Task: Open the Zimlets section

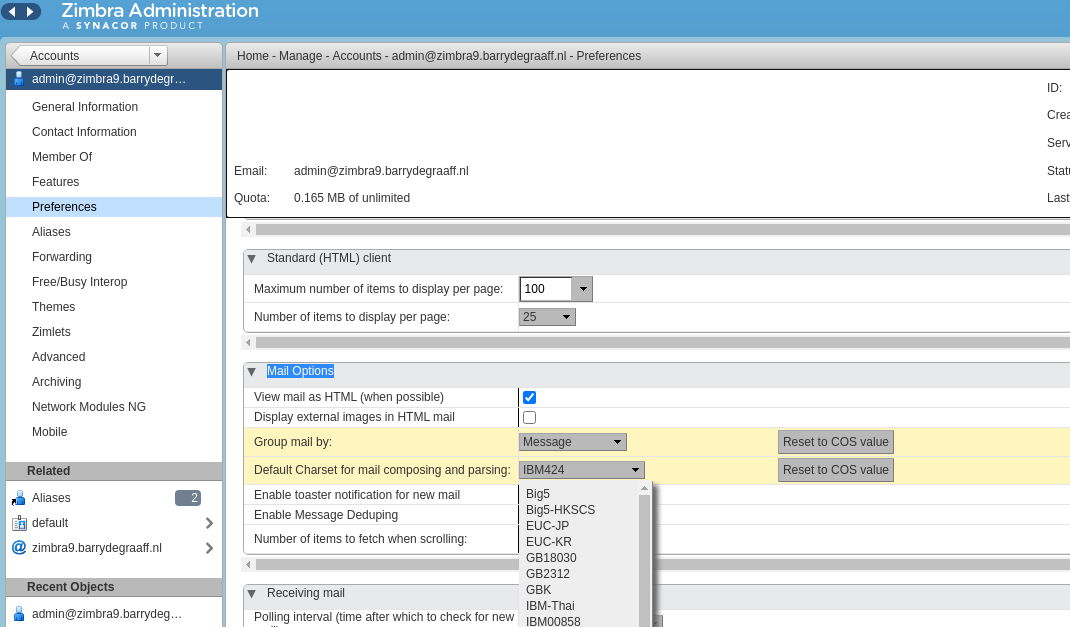Action: [51, 332]
